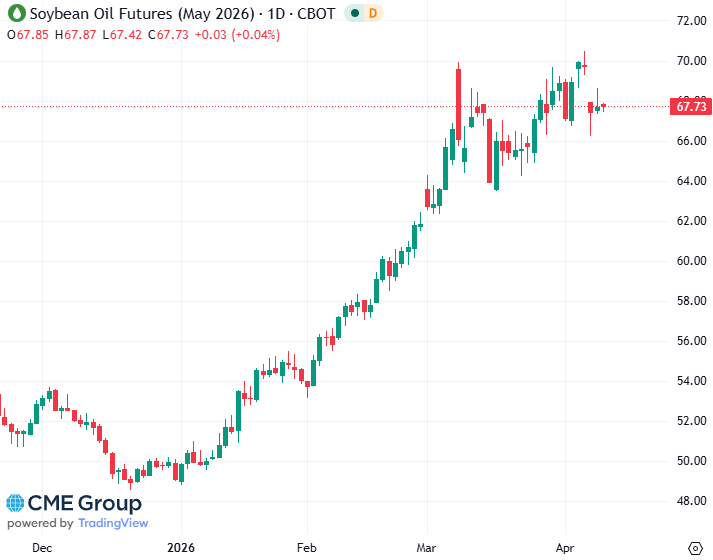
Task: Click the CME Group globe logo
Action: [x=15, y=503]
